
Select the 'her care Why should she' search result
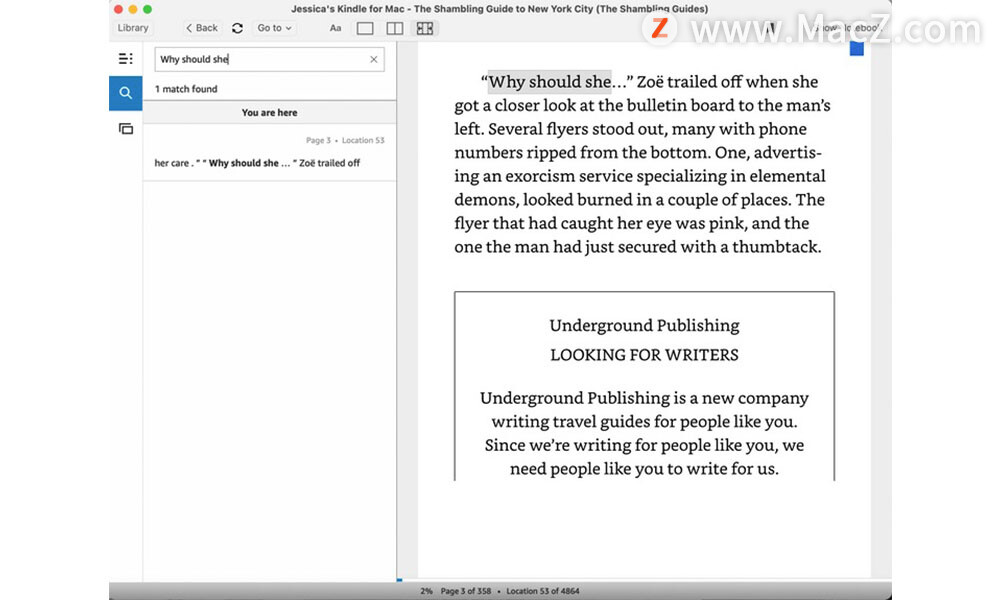(x=269, y=153)
